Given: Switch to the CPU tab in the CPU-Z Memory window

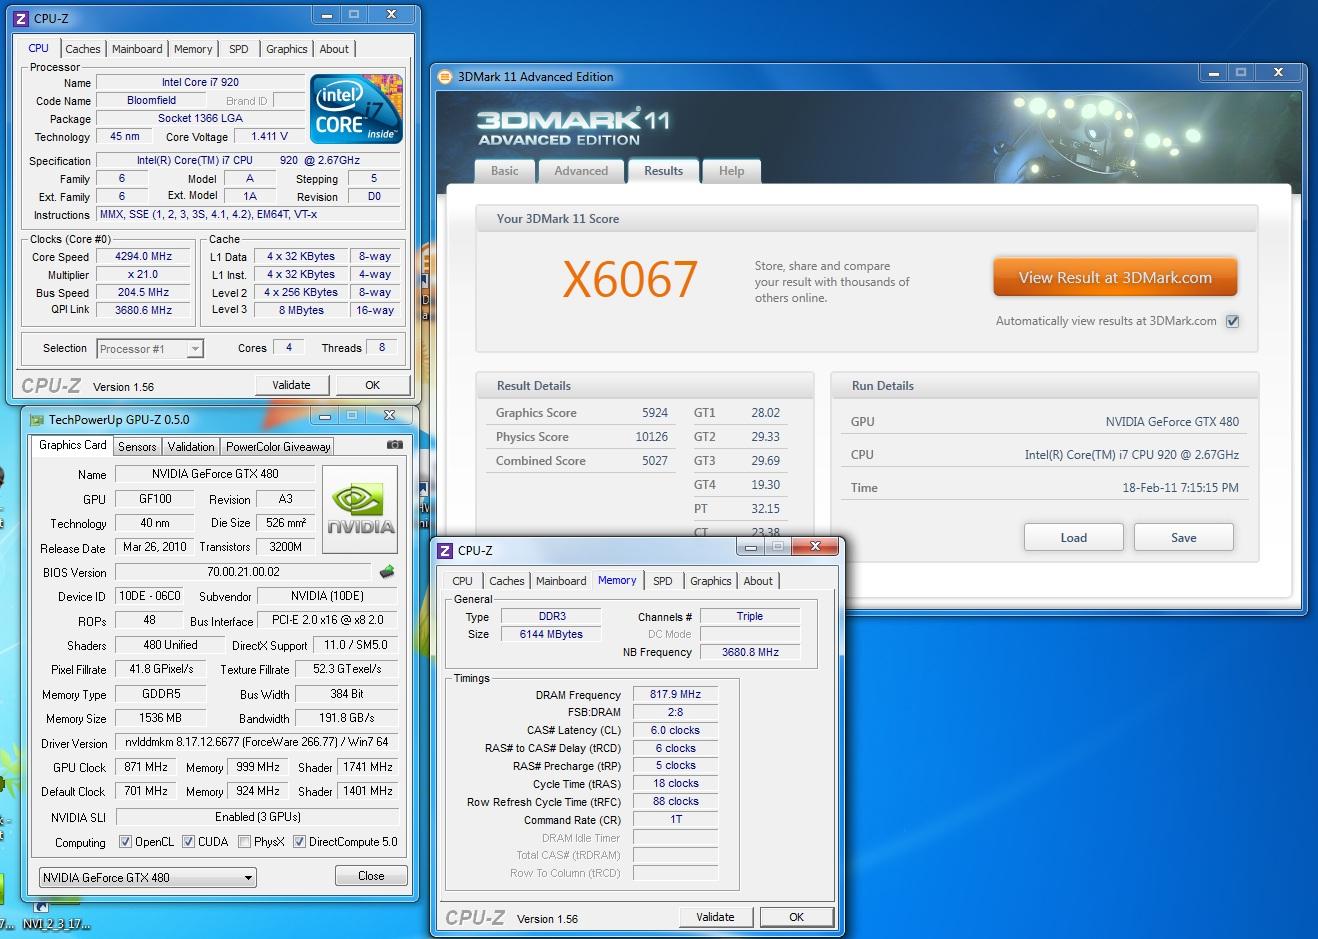Looking at the screenshot, I should [x=462, y=581].
